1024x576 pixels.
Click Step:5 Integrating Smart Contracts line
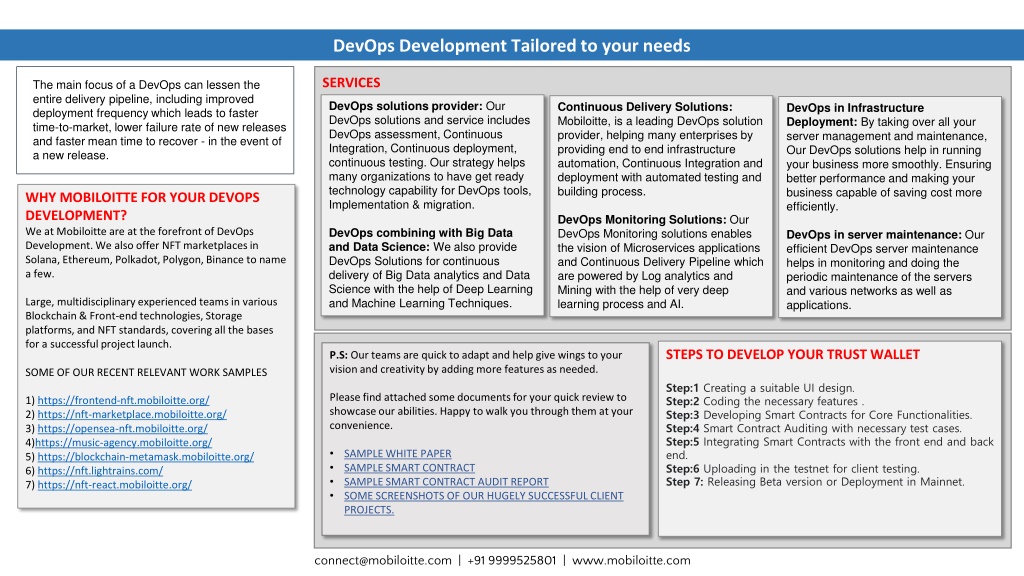tap(829, 449)
